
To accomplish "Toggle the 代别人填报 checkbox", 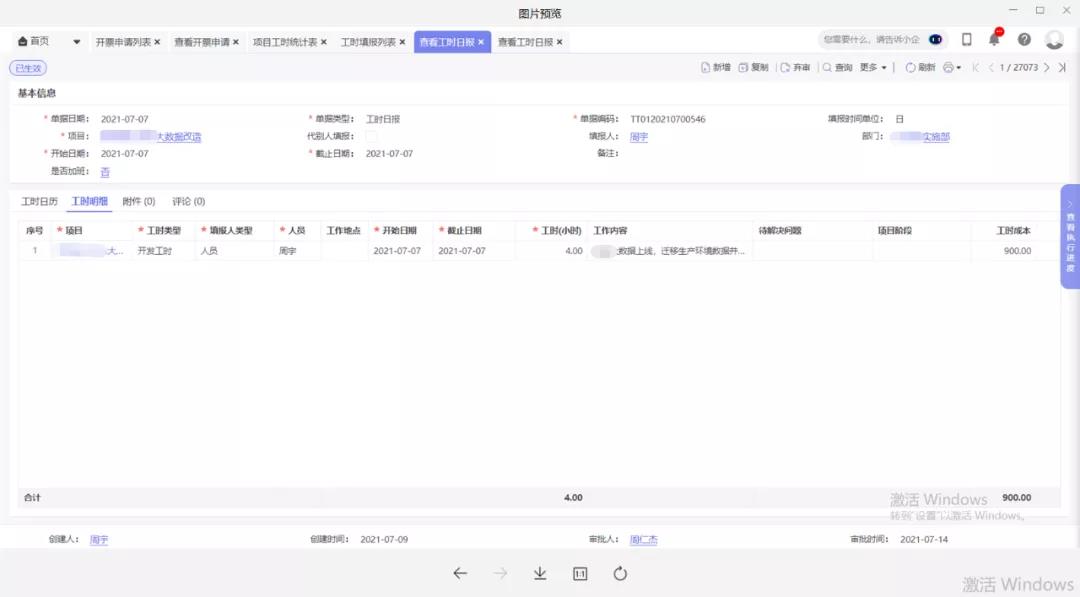I will click(371, 137).
